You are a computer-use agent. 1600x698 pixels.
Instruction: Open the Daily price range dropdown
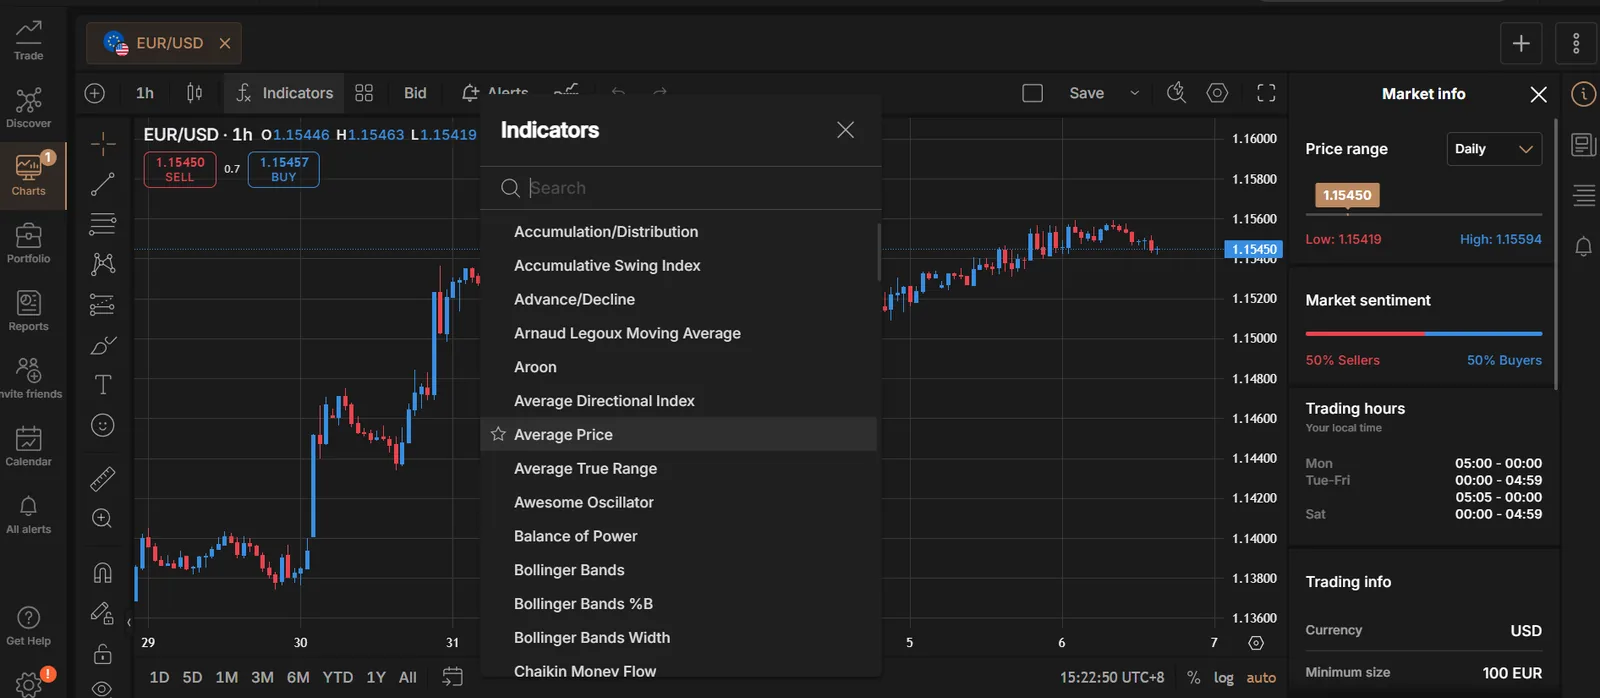1494,149
